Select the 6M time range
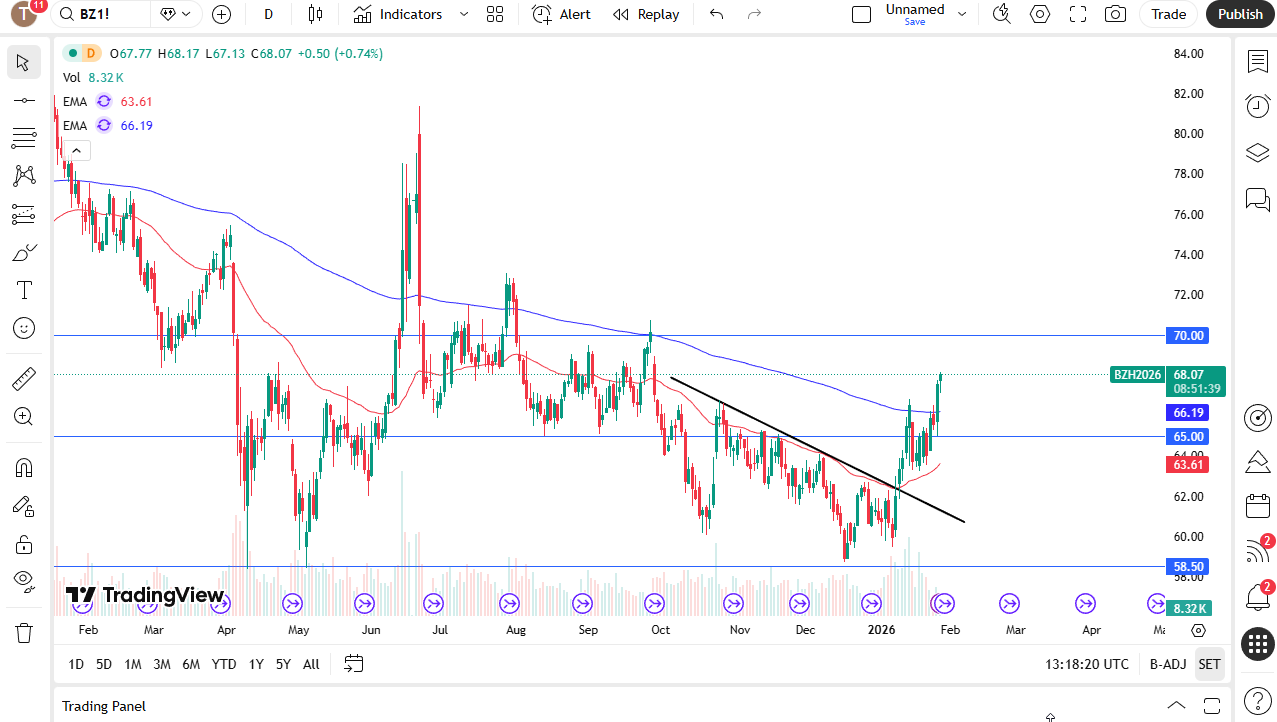Screen dimensions: 1277x722 click(191, 664)
